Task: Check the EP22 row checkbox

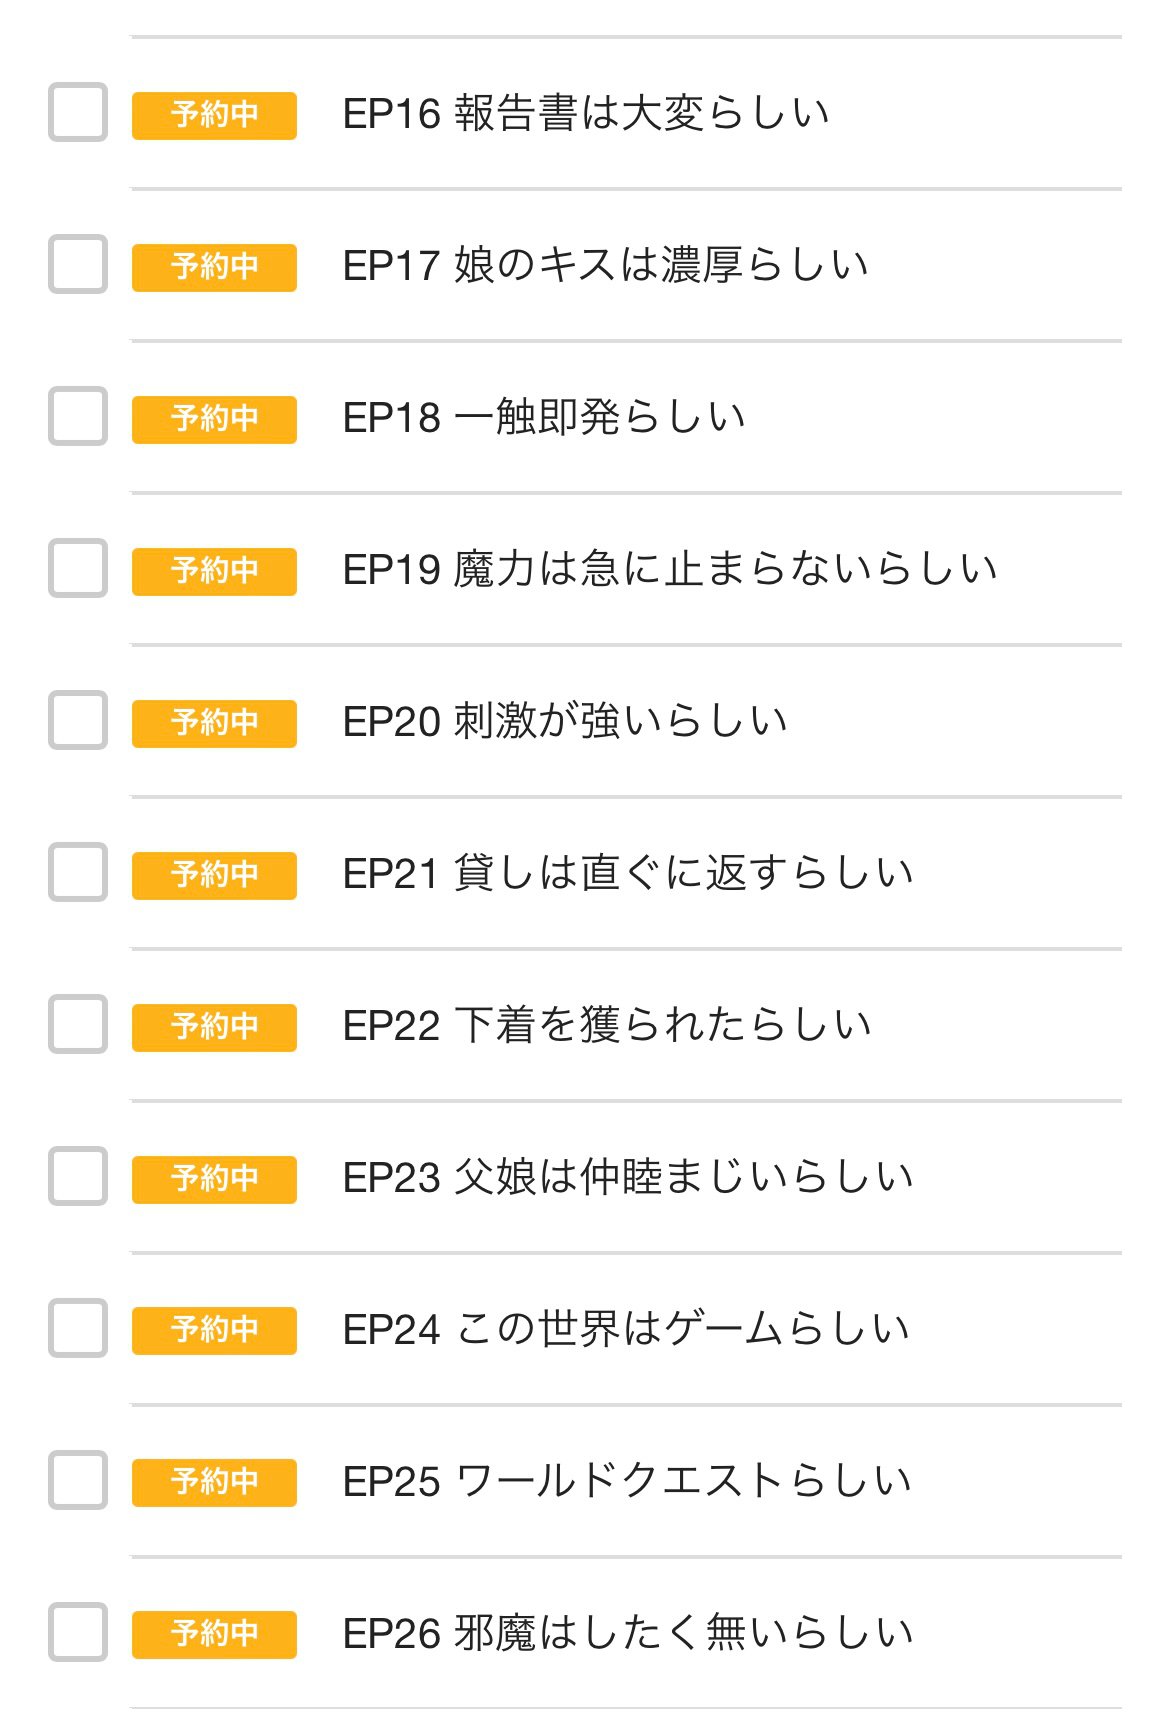Action: 78,1024
